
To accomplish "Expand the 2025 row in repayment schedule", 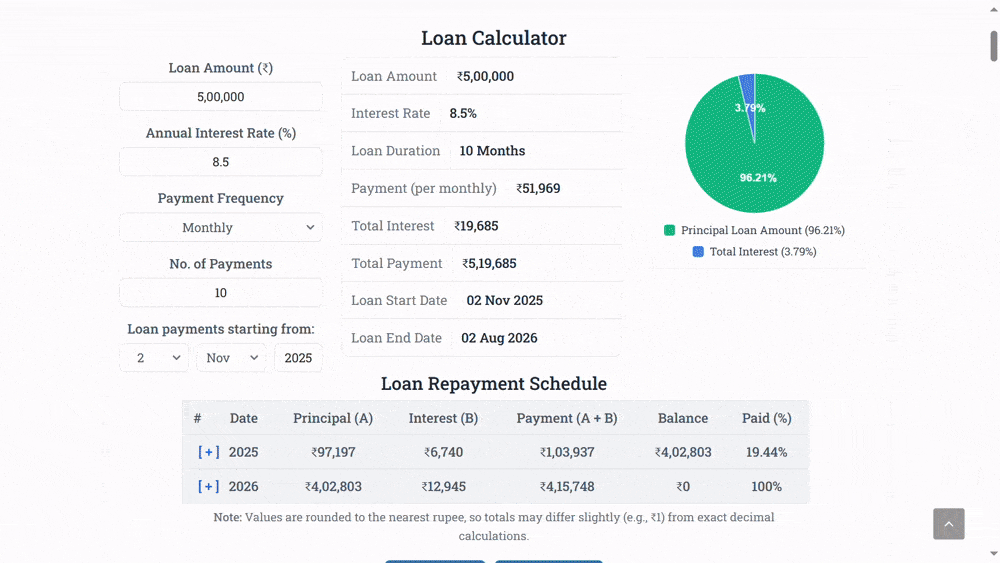I will (x=209, y=452).
